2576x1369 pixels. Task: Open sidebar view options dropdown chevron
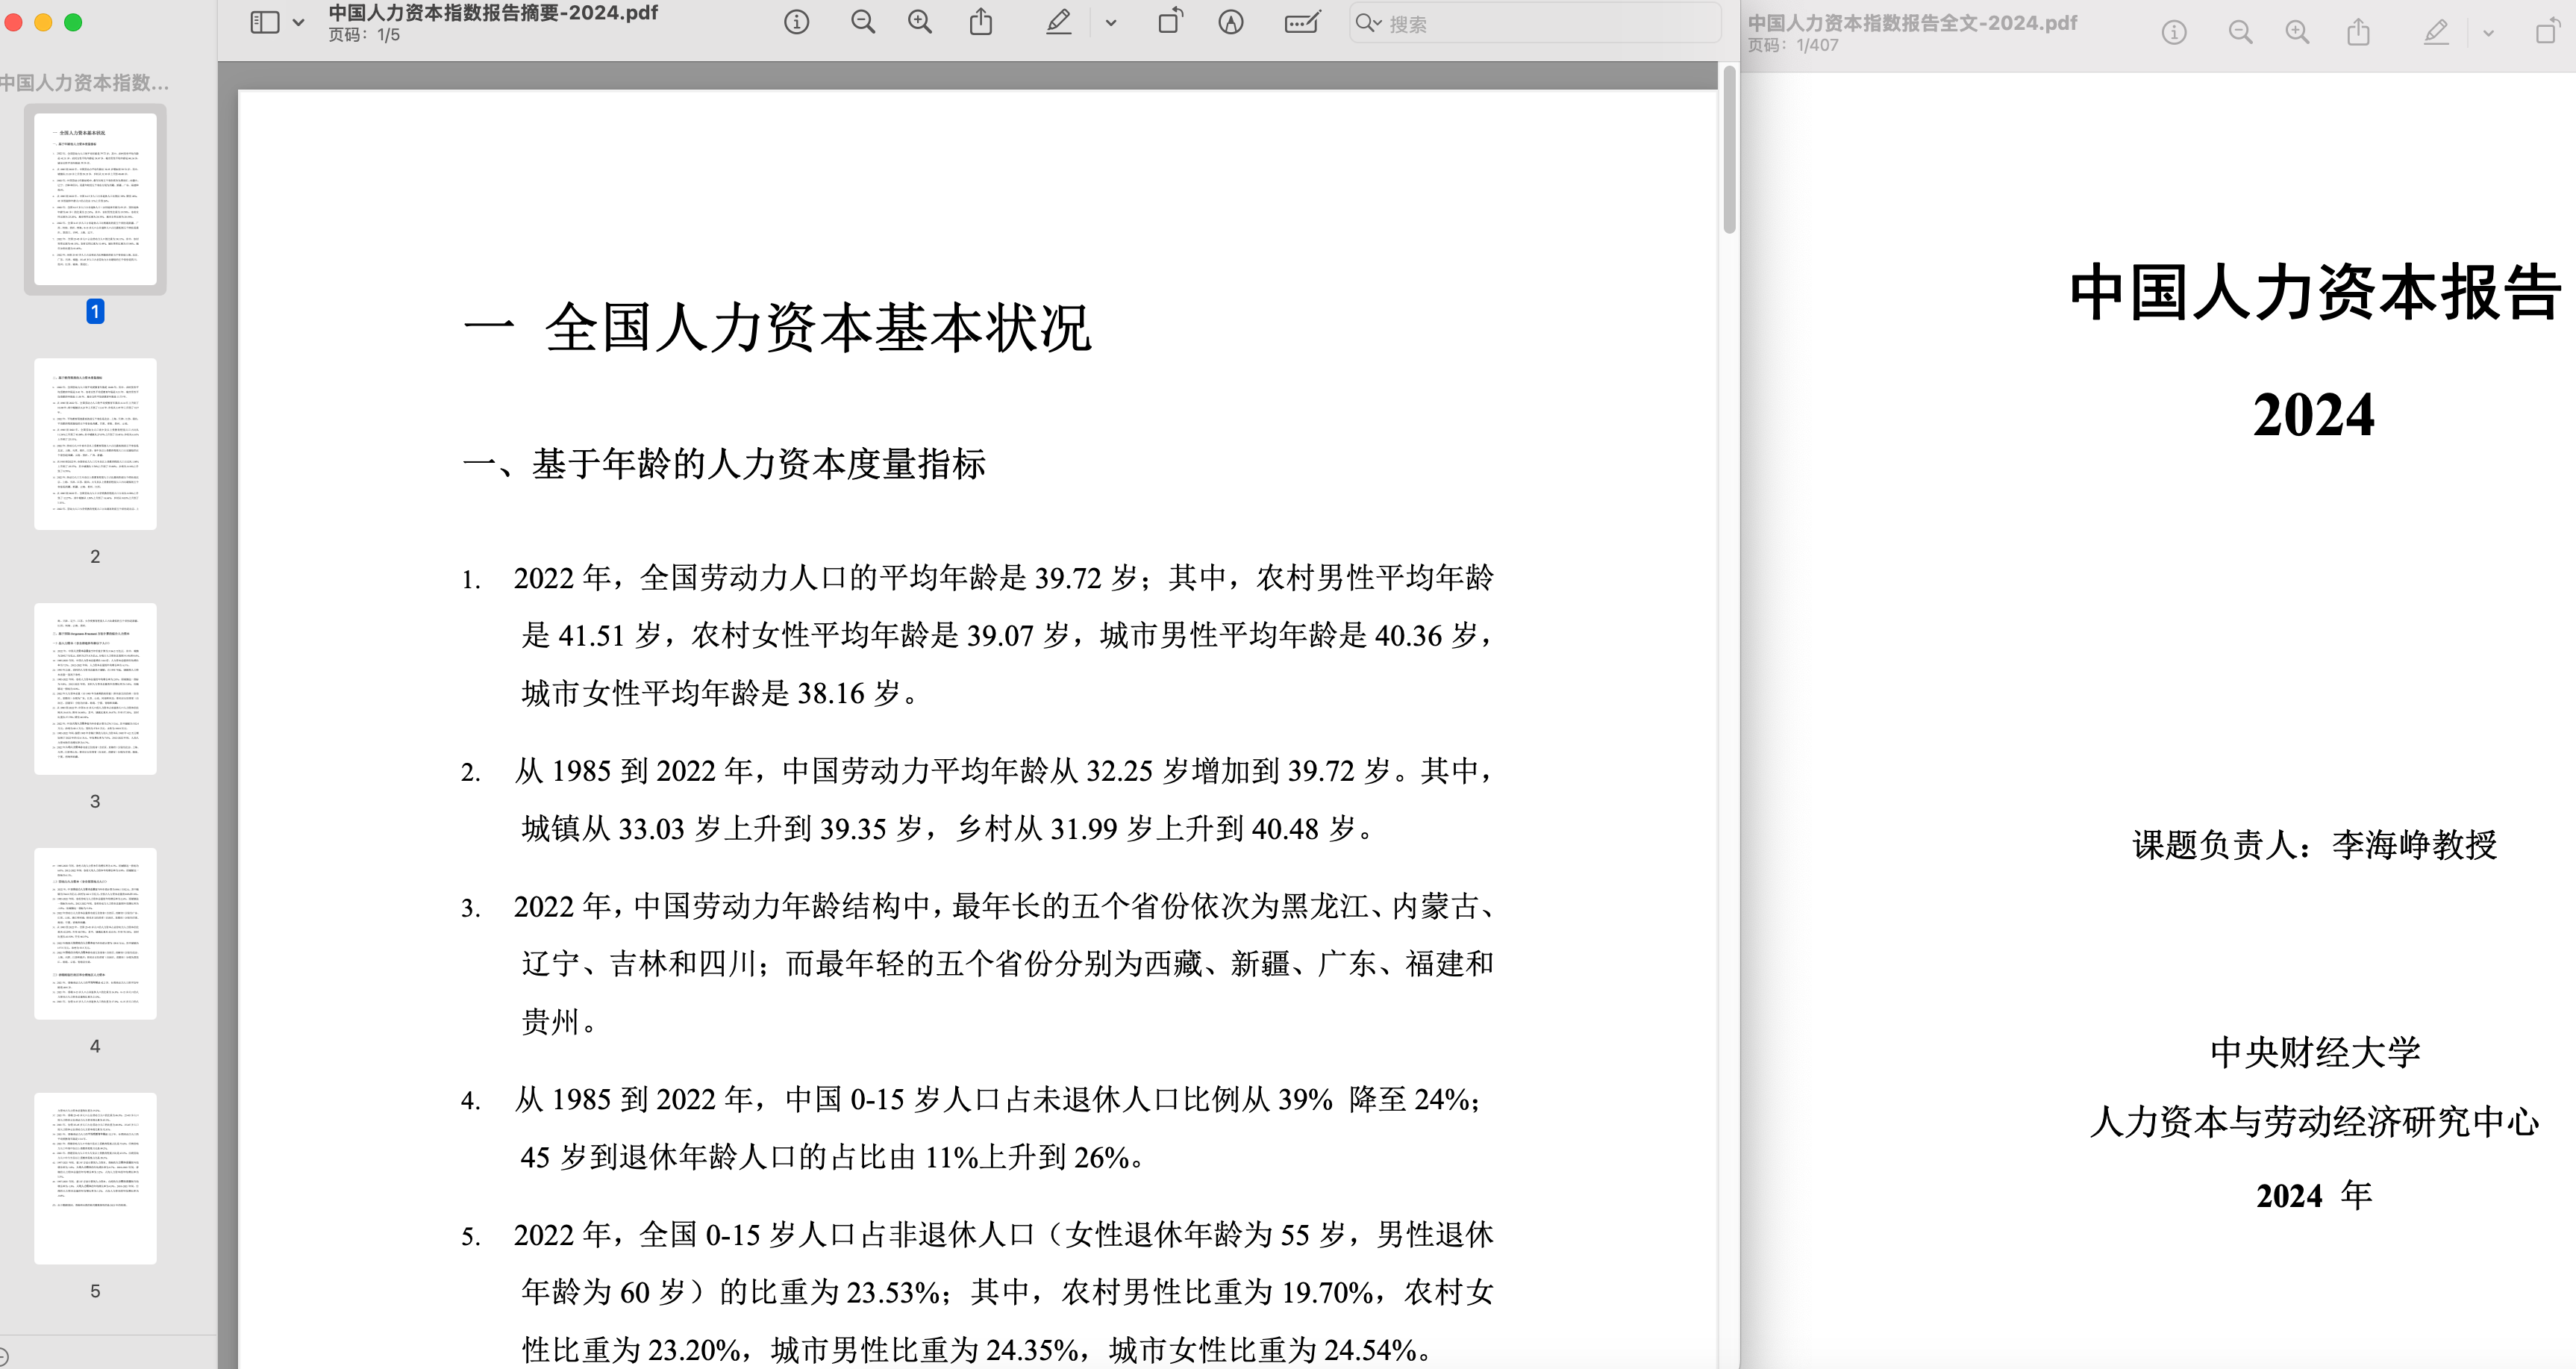point(298,22)
